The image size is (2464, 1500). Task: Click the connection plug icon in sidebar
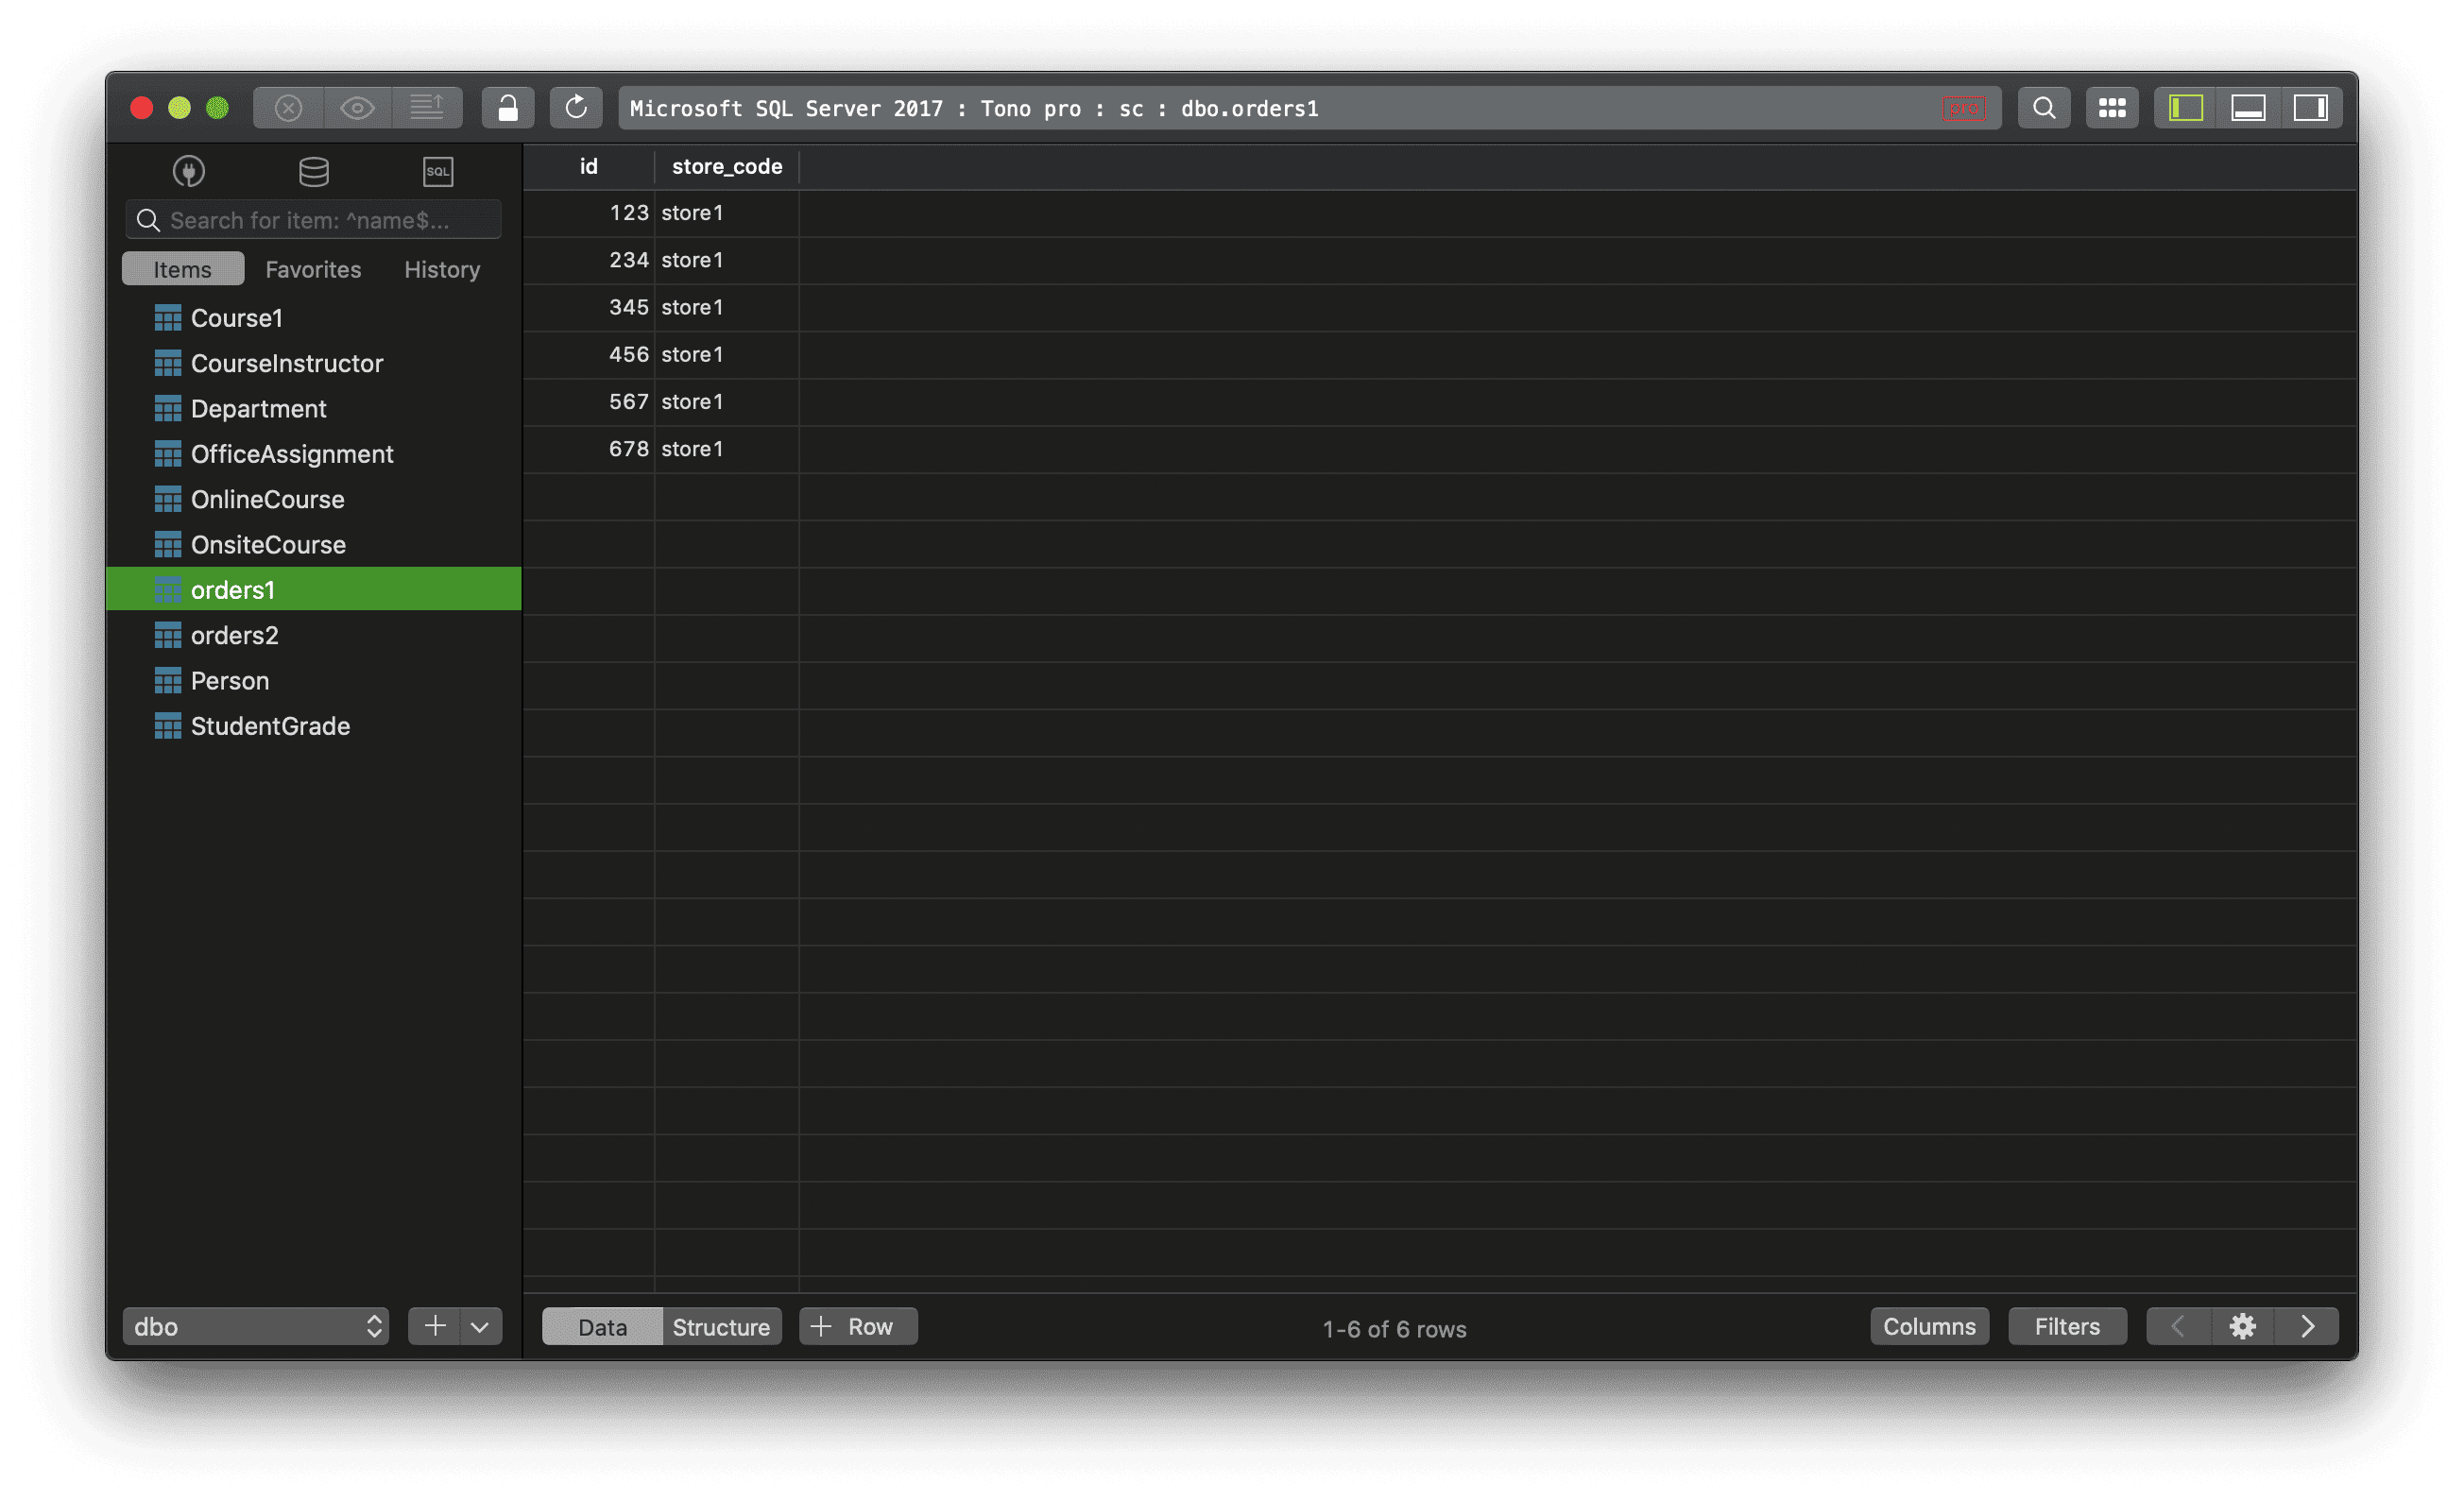tap(189, 171)
